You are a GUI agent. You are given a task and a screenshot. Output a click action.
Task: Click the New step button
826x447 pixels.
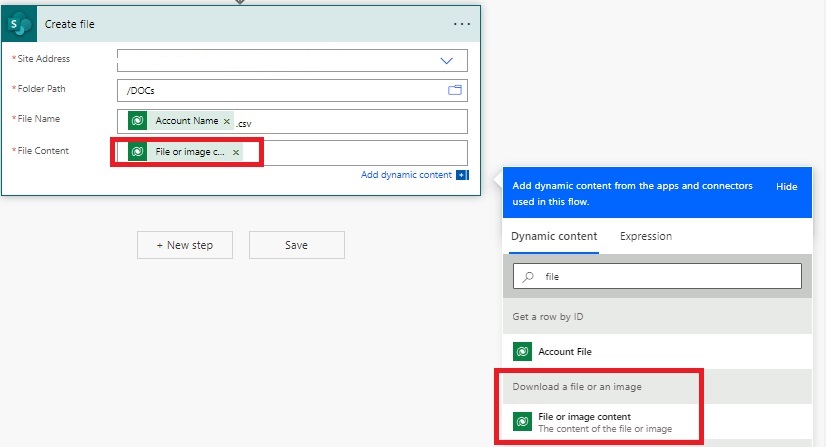185,245
